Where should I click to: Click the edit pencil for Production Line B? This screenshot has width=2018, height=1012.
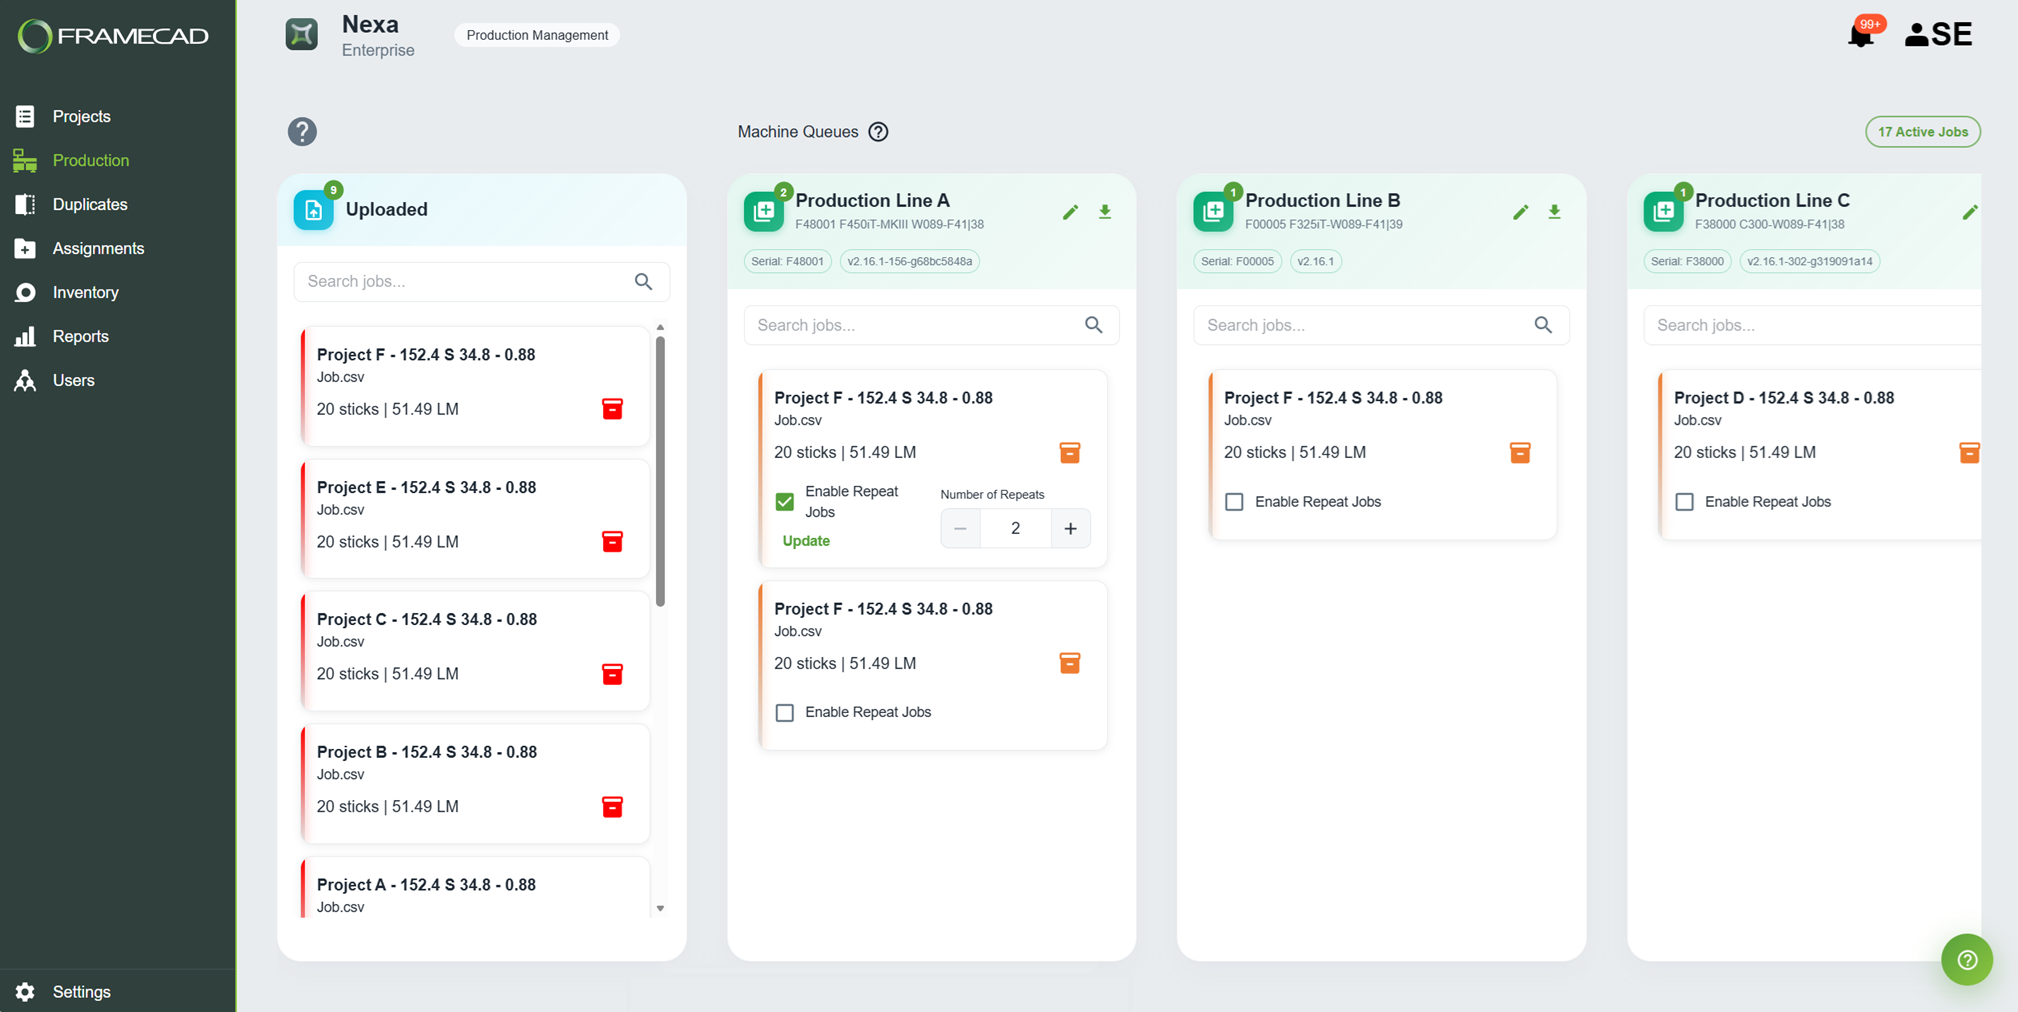coord(1520,212)
